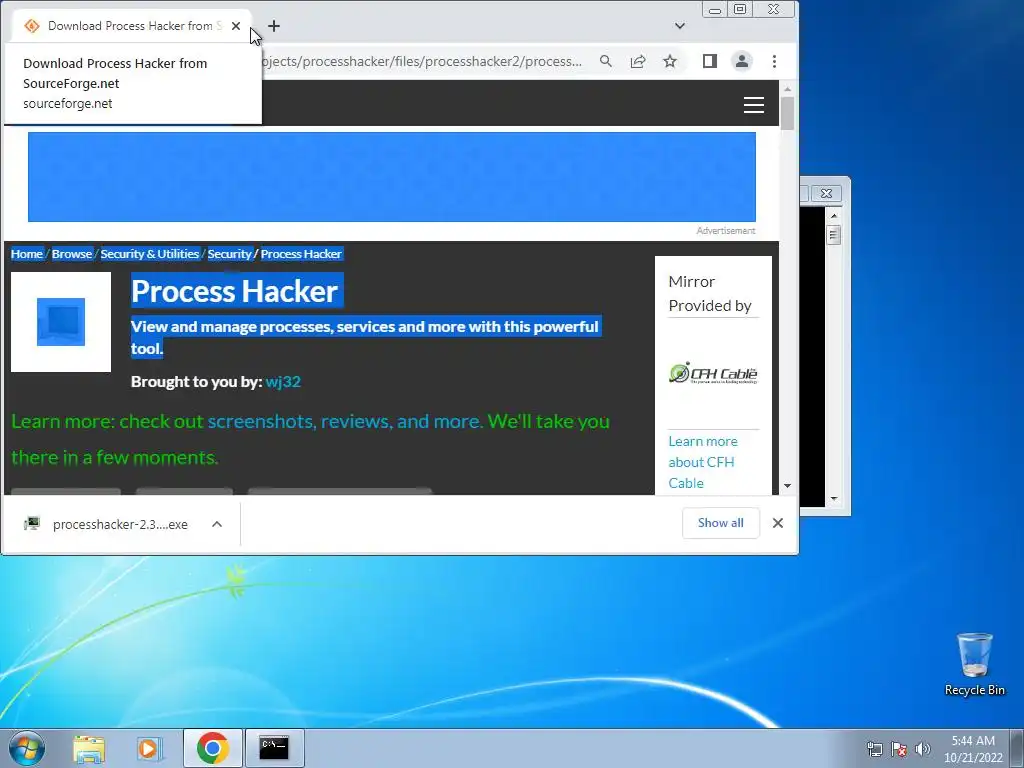Open a new Chrome tab

pyautogui.click(x=274, y=26)
